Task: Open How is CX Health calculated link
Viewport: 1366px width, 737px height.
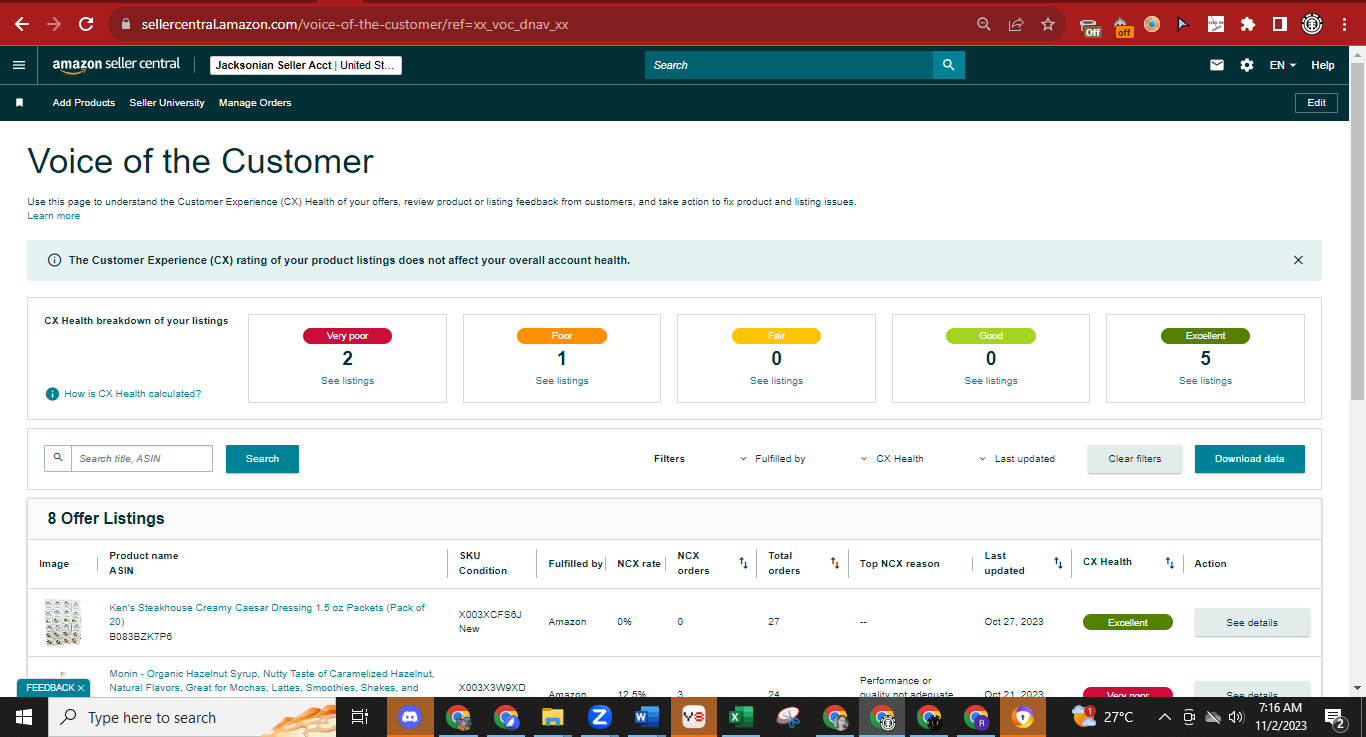Action: [x=133, y=394]
